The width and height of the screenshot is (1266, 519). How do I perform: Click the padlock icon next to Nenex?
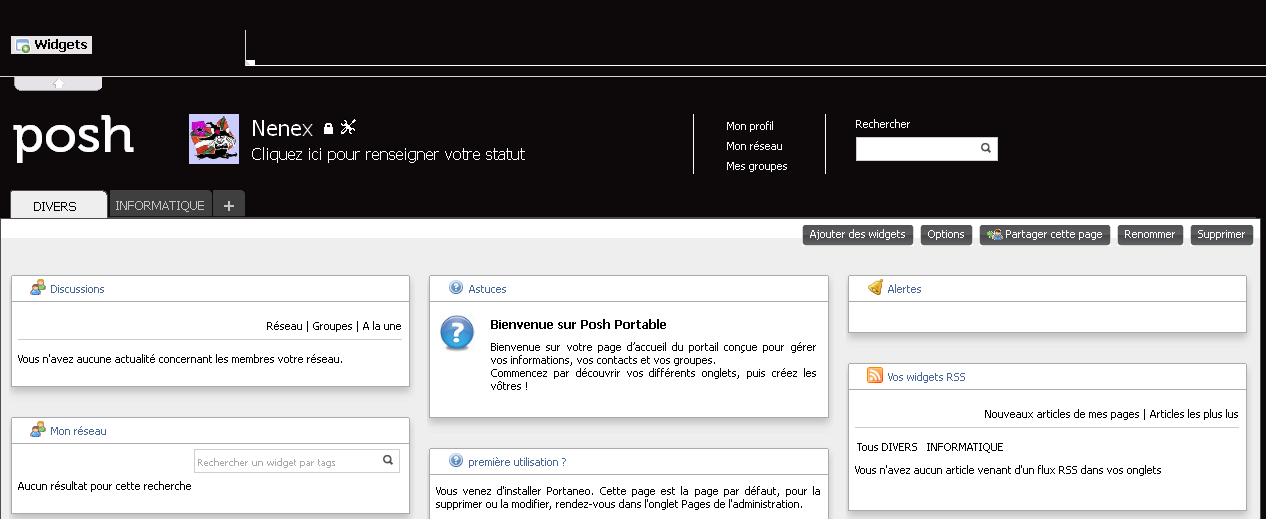328,129
